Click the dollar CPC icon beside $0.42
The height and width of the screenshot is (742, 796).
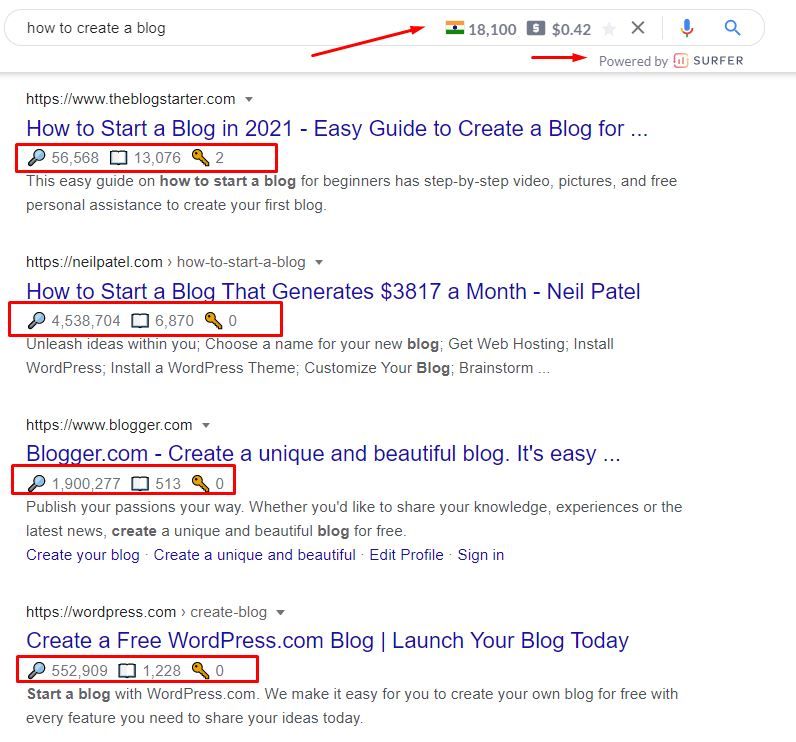click(536, 28)
